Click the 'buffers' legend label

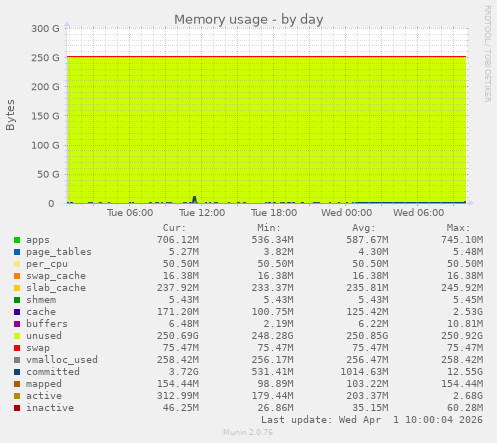coord(47,324)
